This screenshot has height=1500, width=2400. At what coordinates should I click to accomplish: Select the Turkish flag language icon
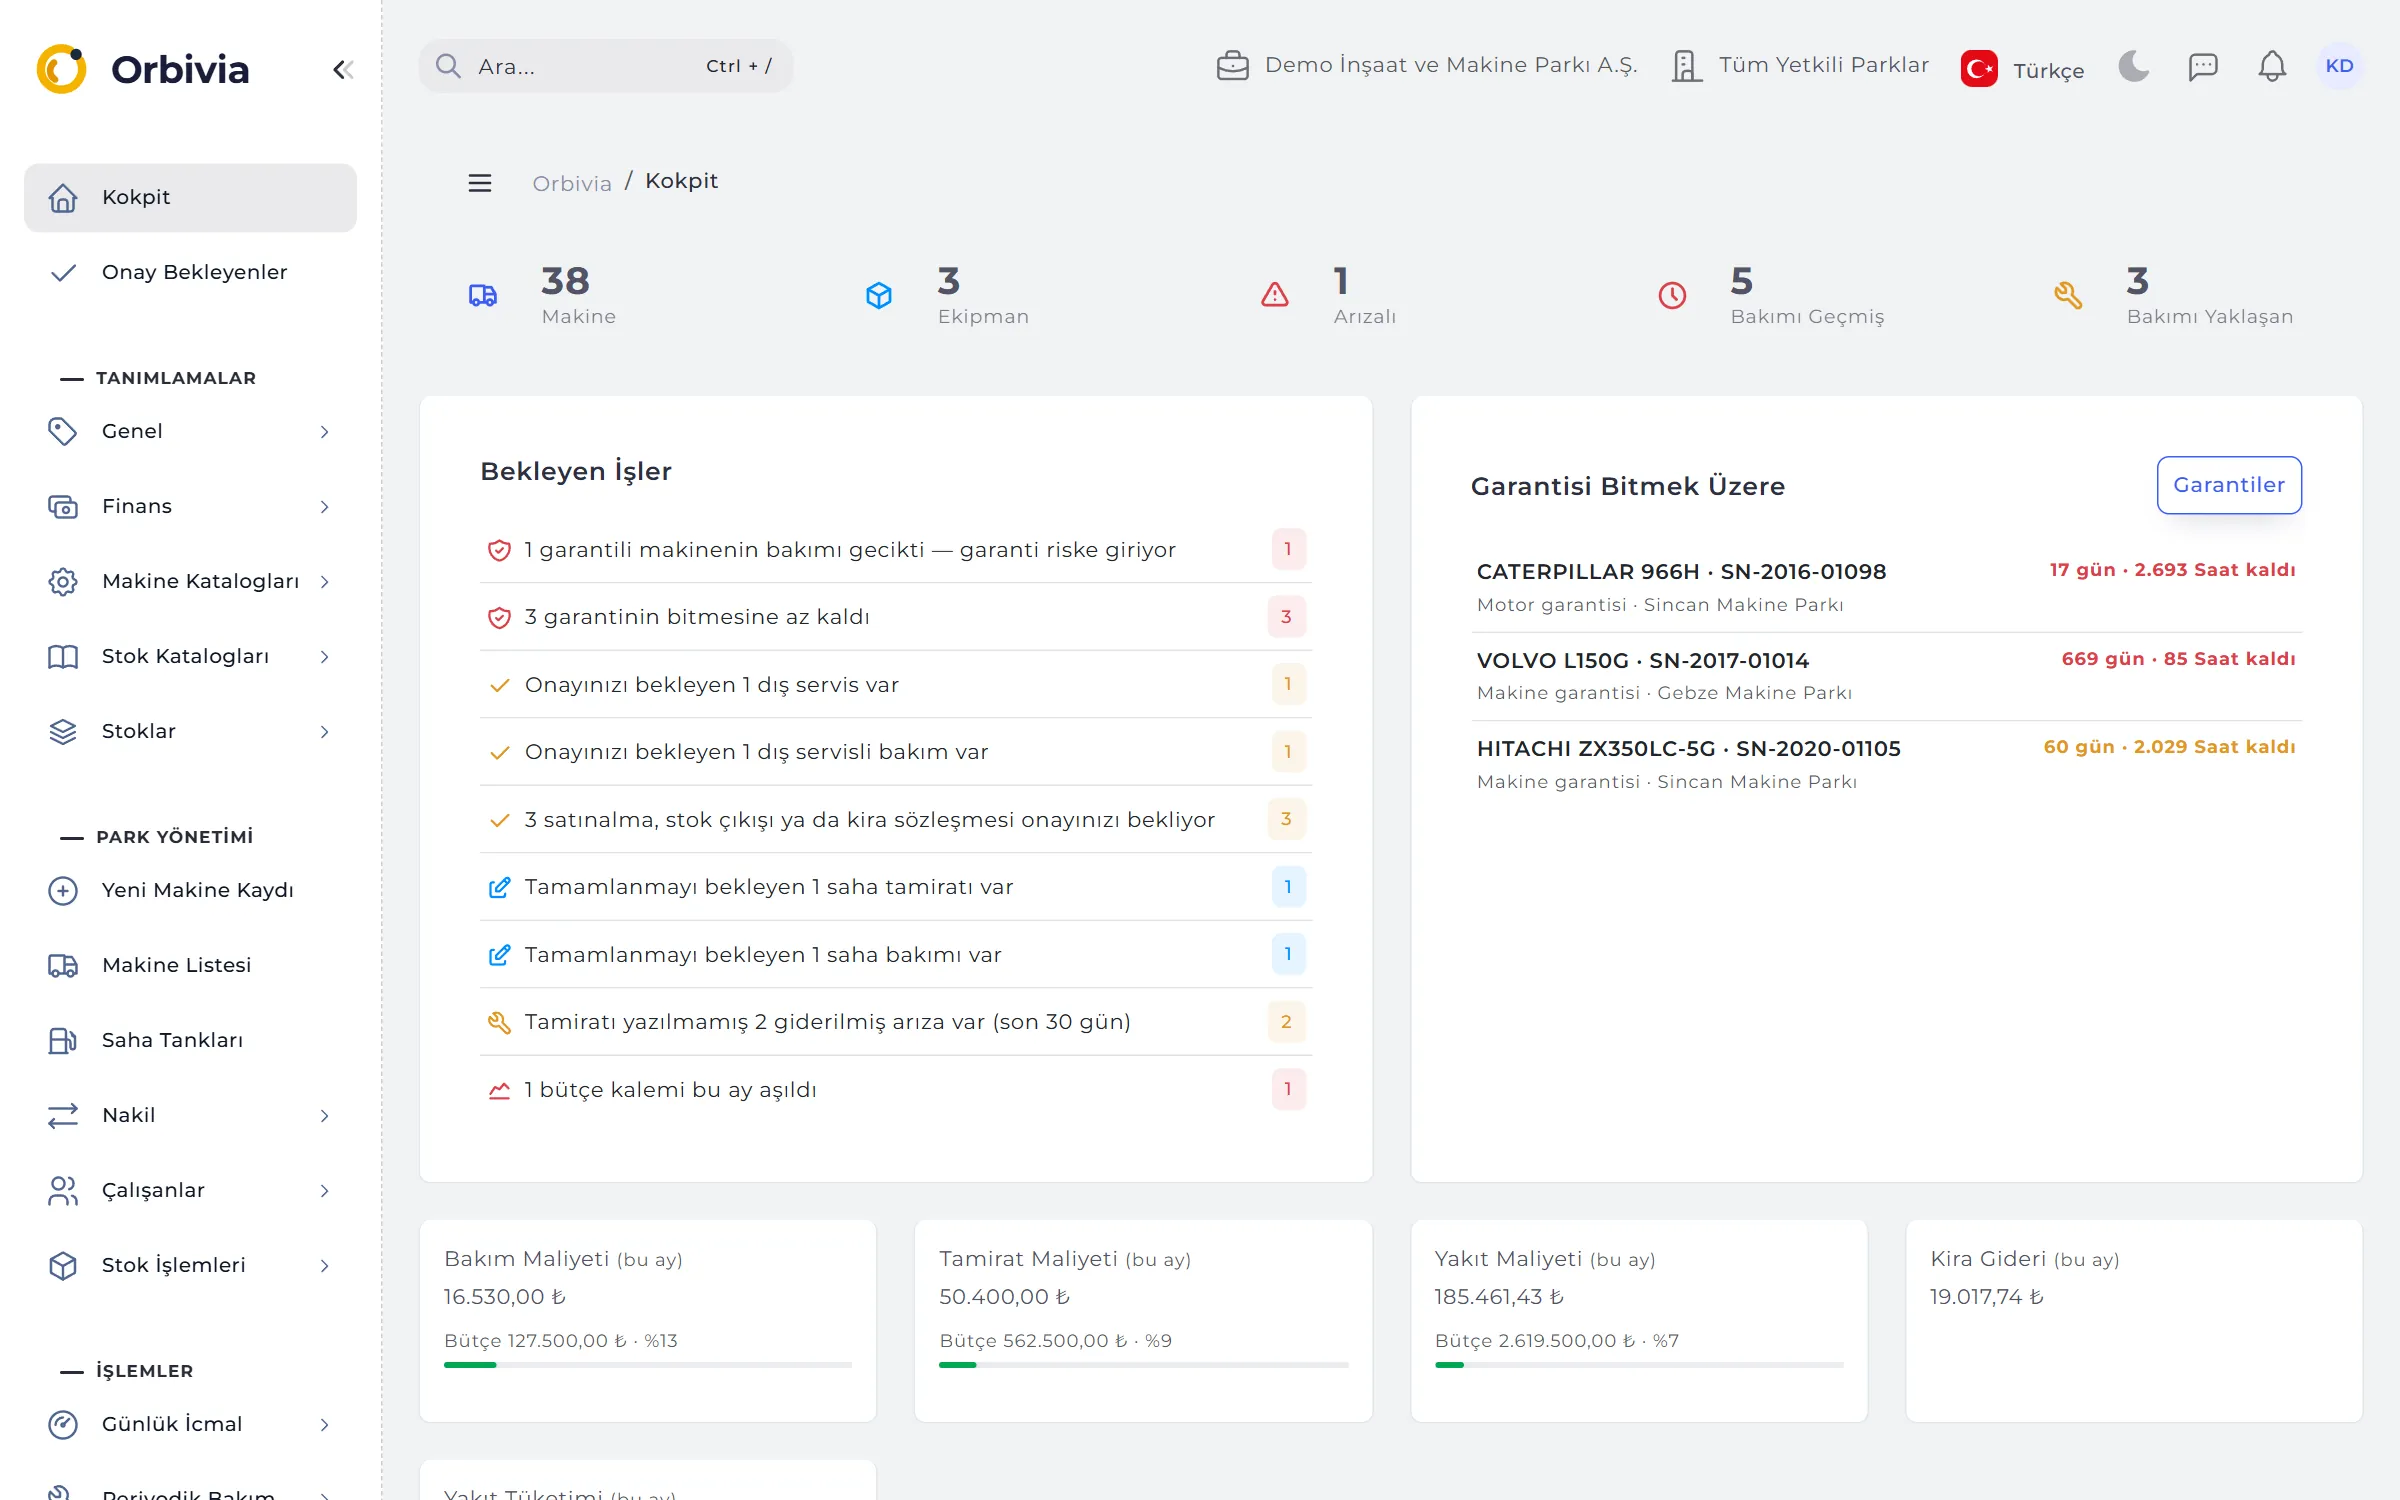[x=1979, y=69]
